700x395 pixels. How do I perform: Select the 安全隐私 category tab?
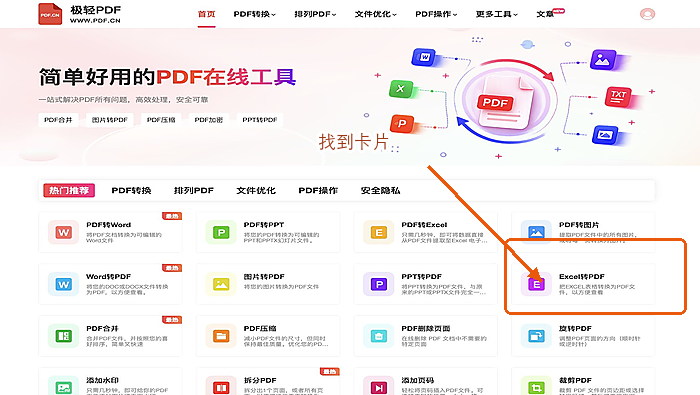pyautogui.click(x=380, y=191)
